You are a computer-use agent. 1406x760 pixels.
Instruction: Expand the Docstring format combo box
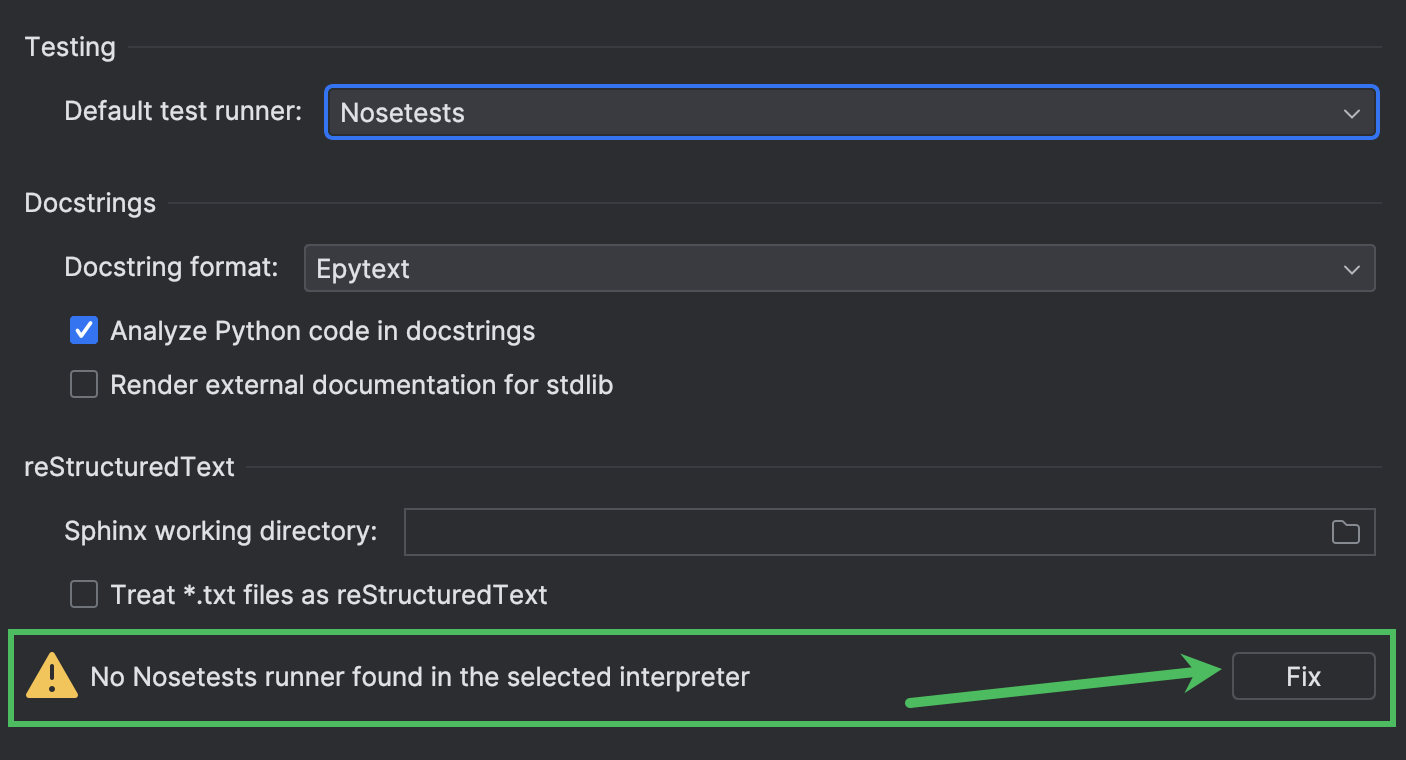838,269
